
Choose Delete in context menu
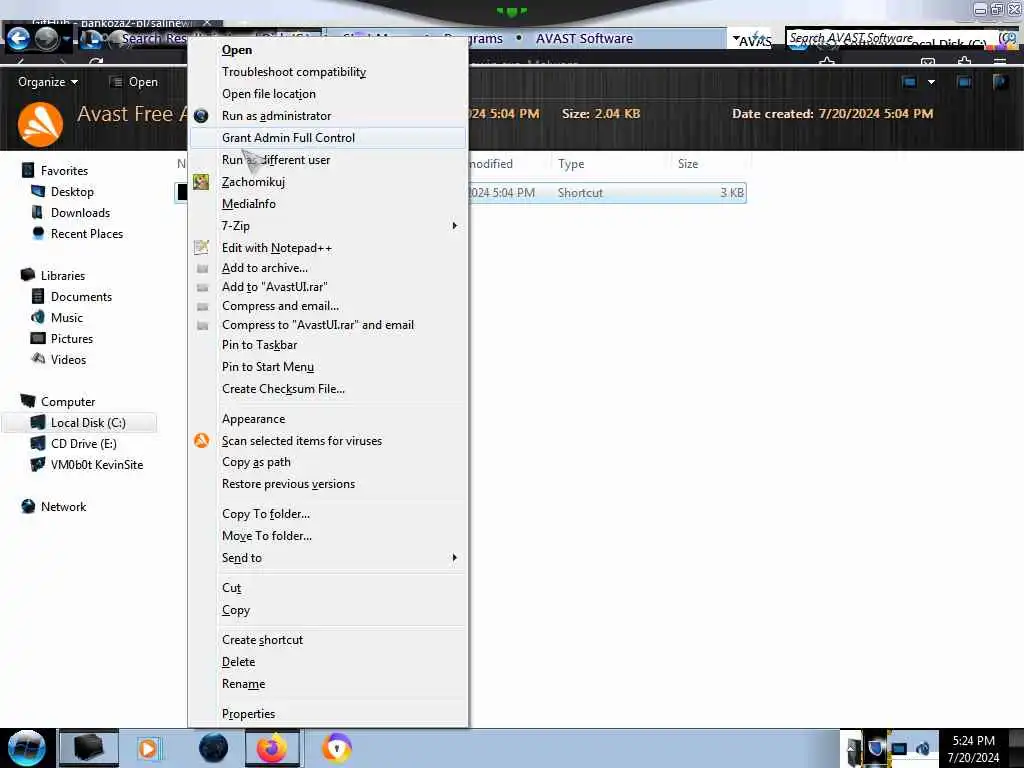[238, 662]
